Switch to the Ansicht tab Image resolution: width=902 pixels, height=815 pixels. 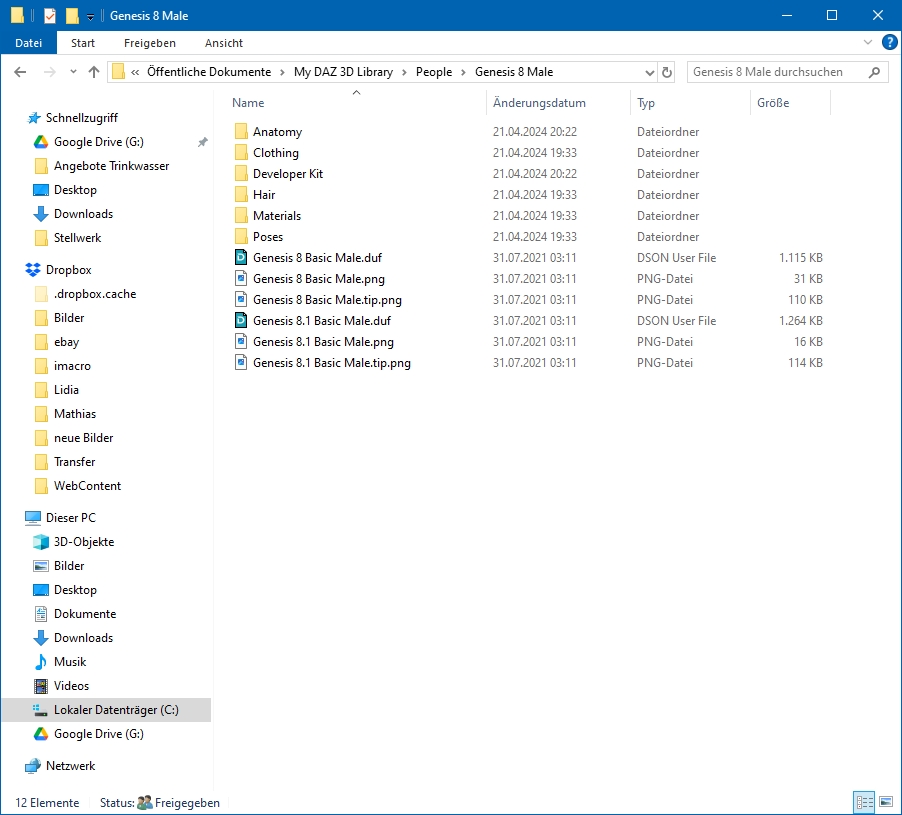coord(224,43)
